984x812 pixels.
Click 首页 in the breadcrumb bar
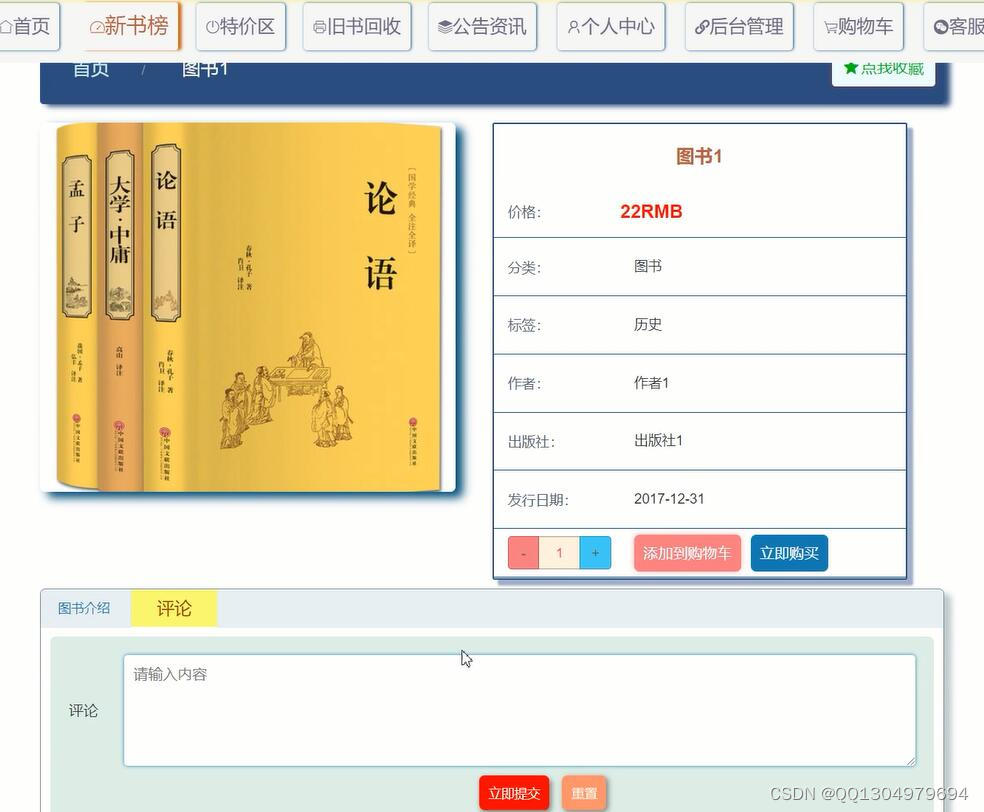91,69
